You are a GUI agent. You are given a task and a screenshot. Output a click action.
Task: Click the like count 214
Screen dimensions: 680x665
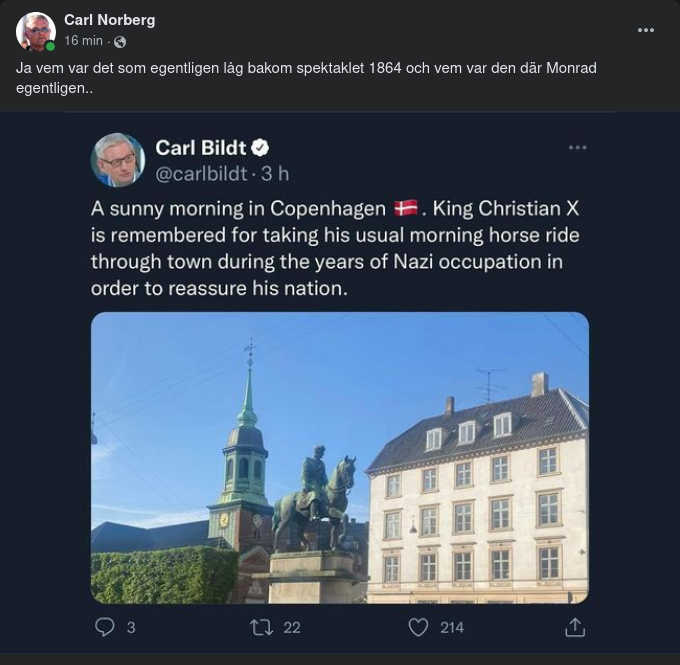pyautogui.click(x=452, y=627)
